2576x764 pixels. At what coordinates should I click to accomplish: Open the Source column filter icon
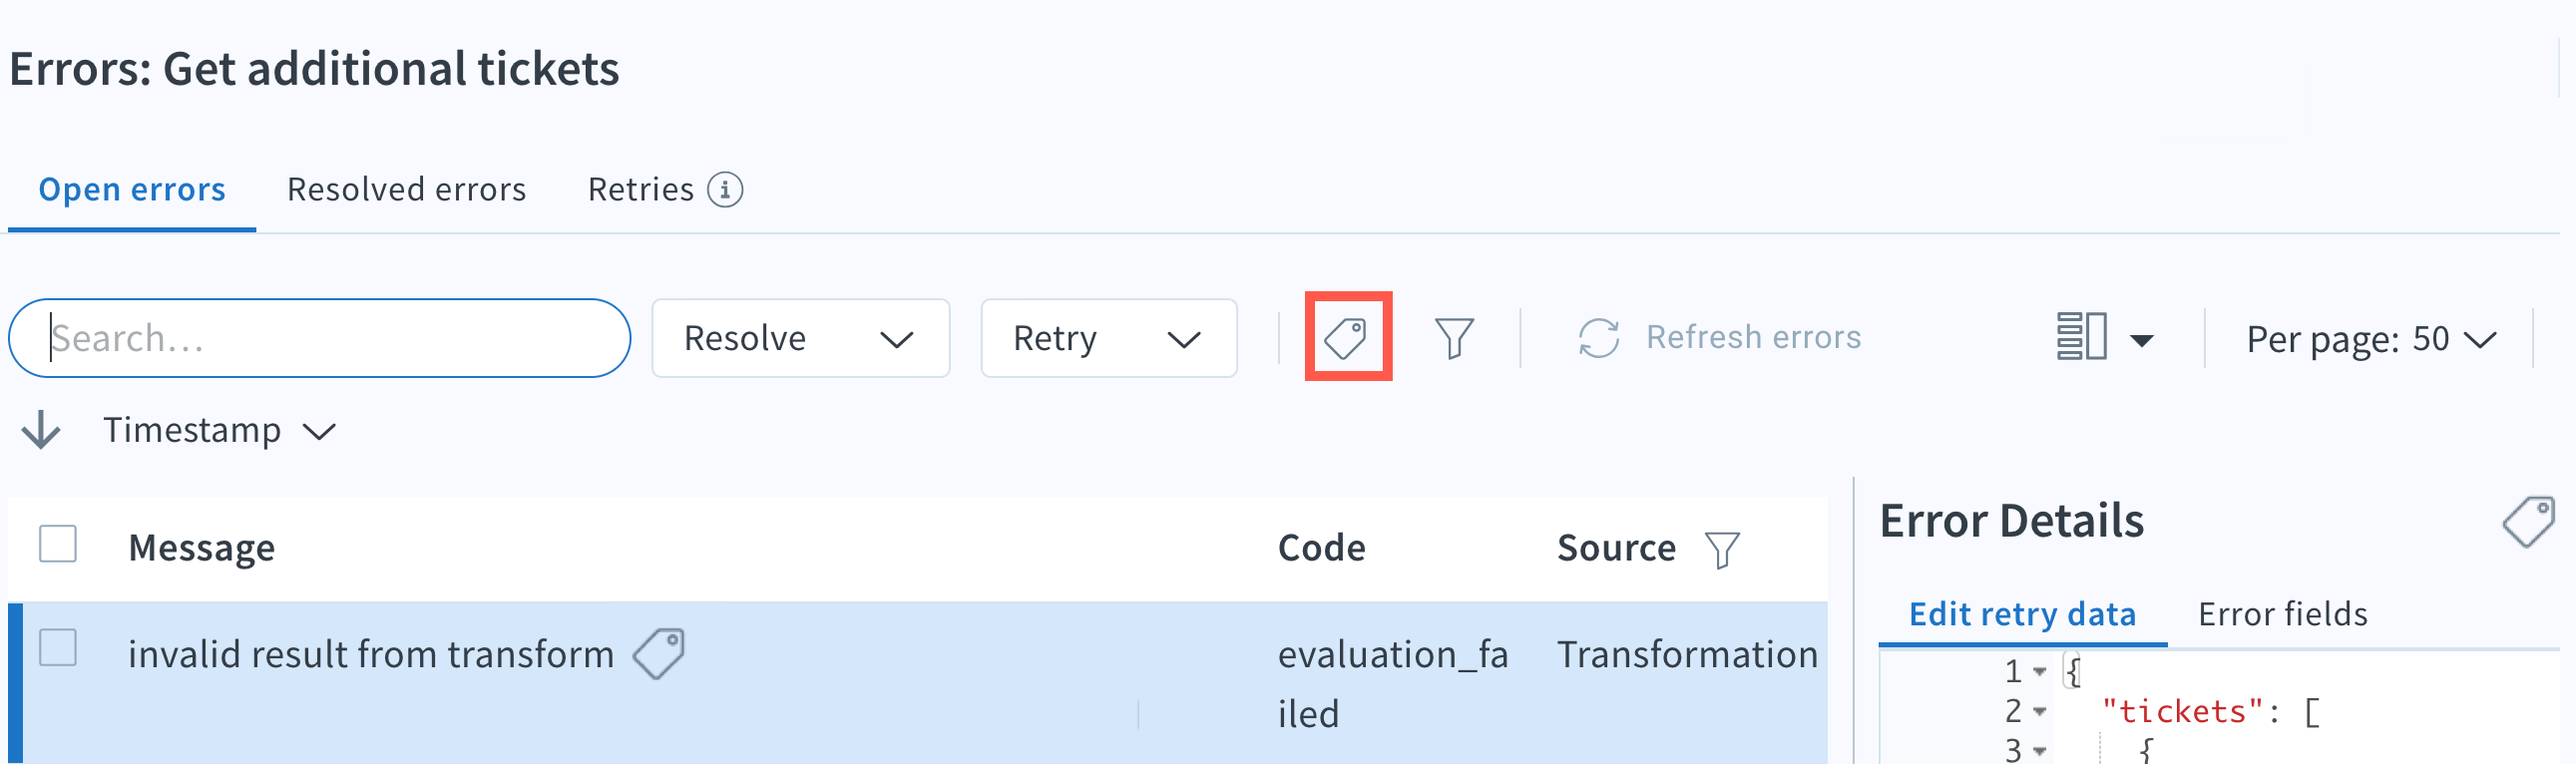click(1722, 548)
